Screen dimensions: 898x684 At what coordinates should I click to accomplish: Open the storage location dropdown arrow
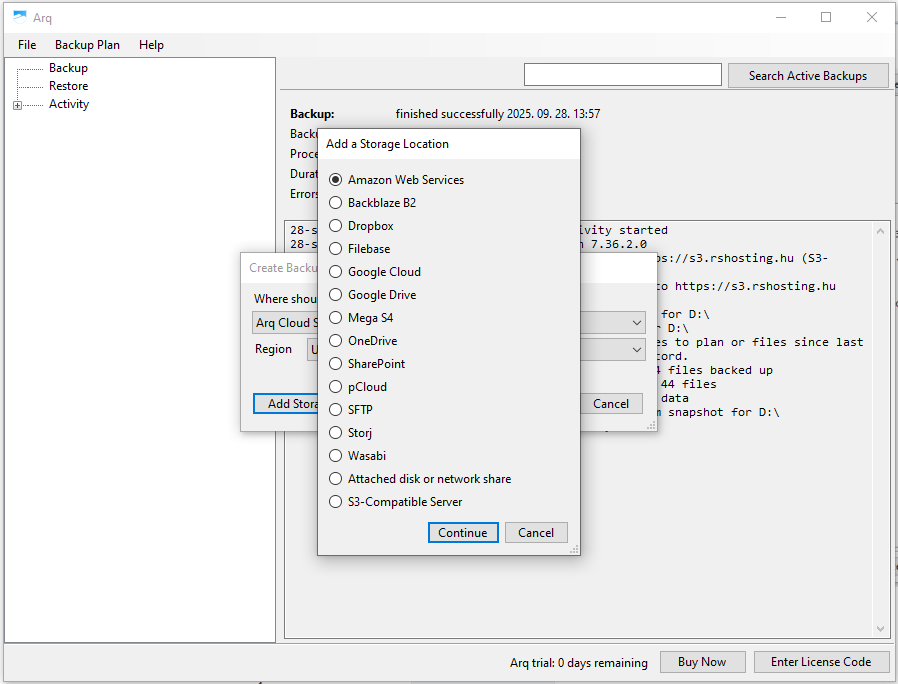[x=637, y=323]
